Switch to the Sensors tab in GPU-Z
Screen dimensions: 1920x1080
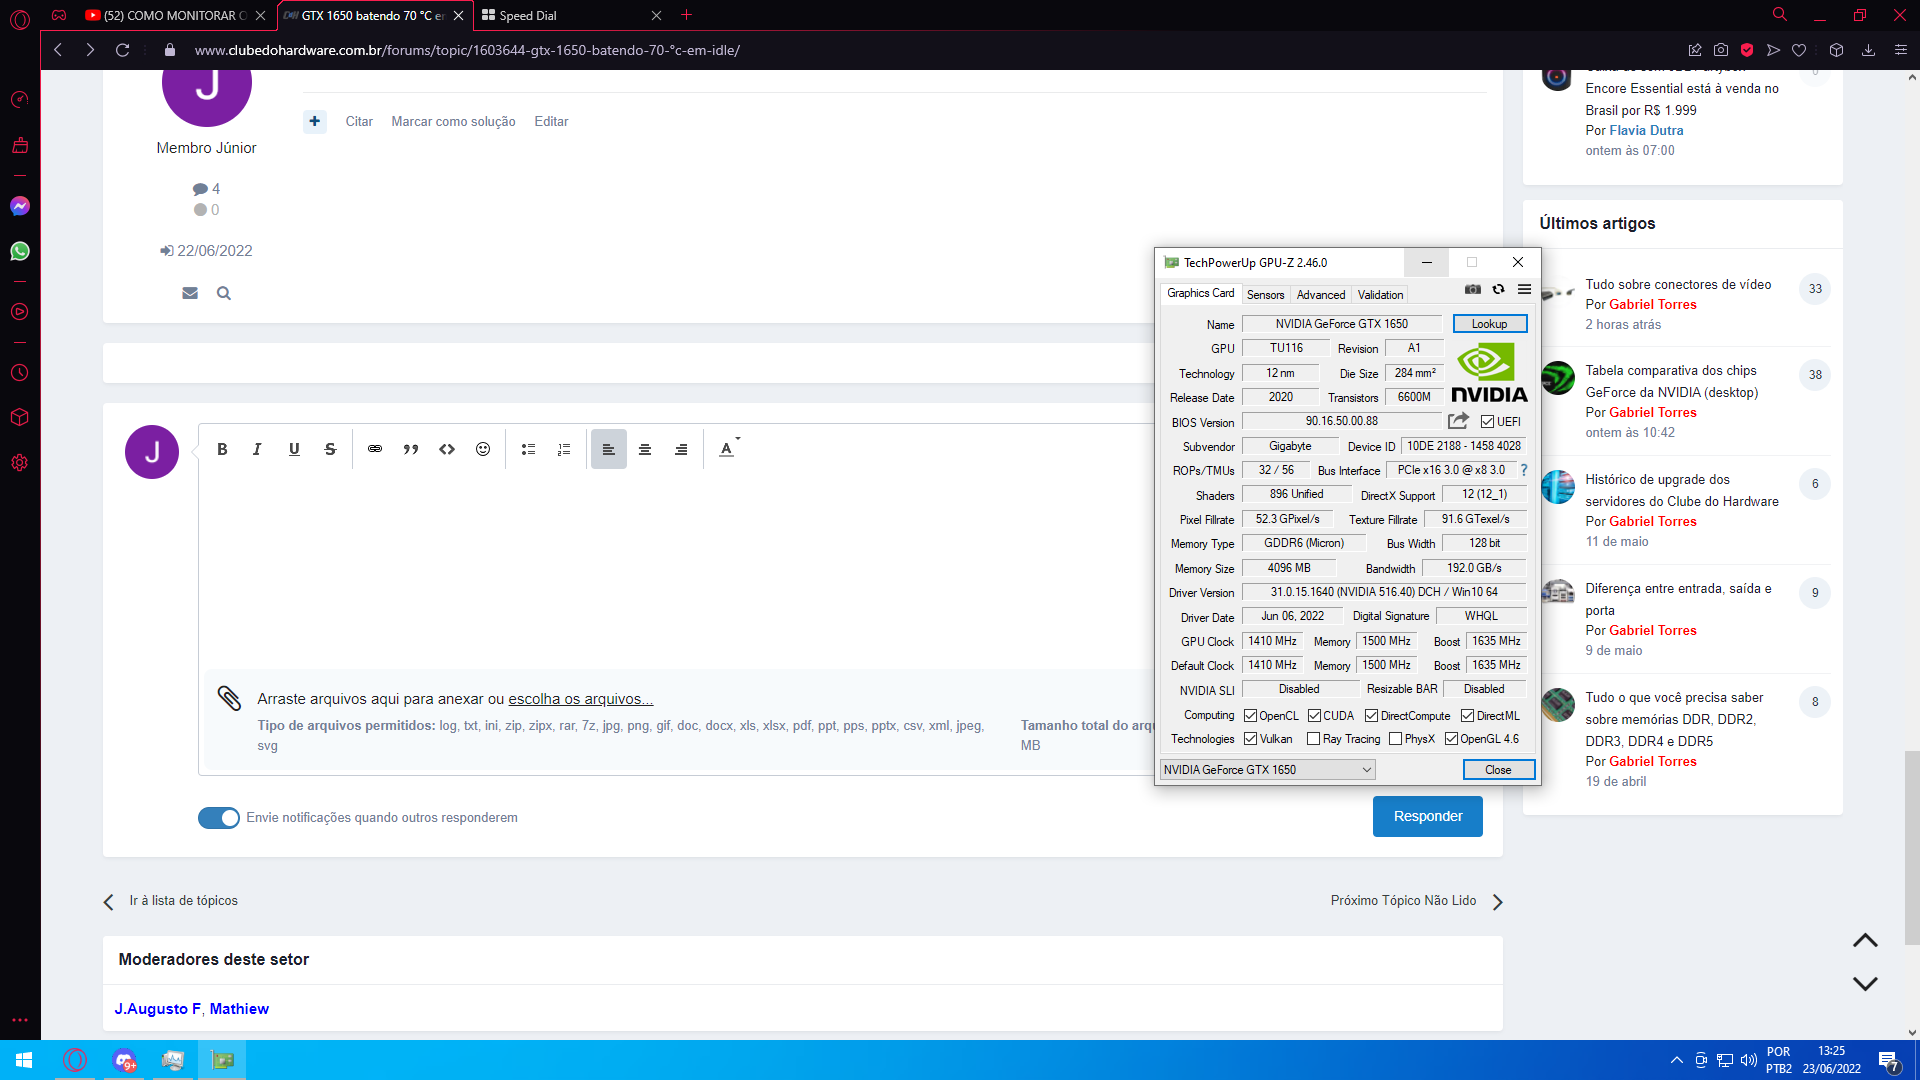click(x=1265, y=295)
